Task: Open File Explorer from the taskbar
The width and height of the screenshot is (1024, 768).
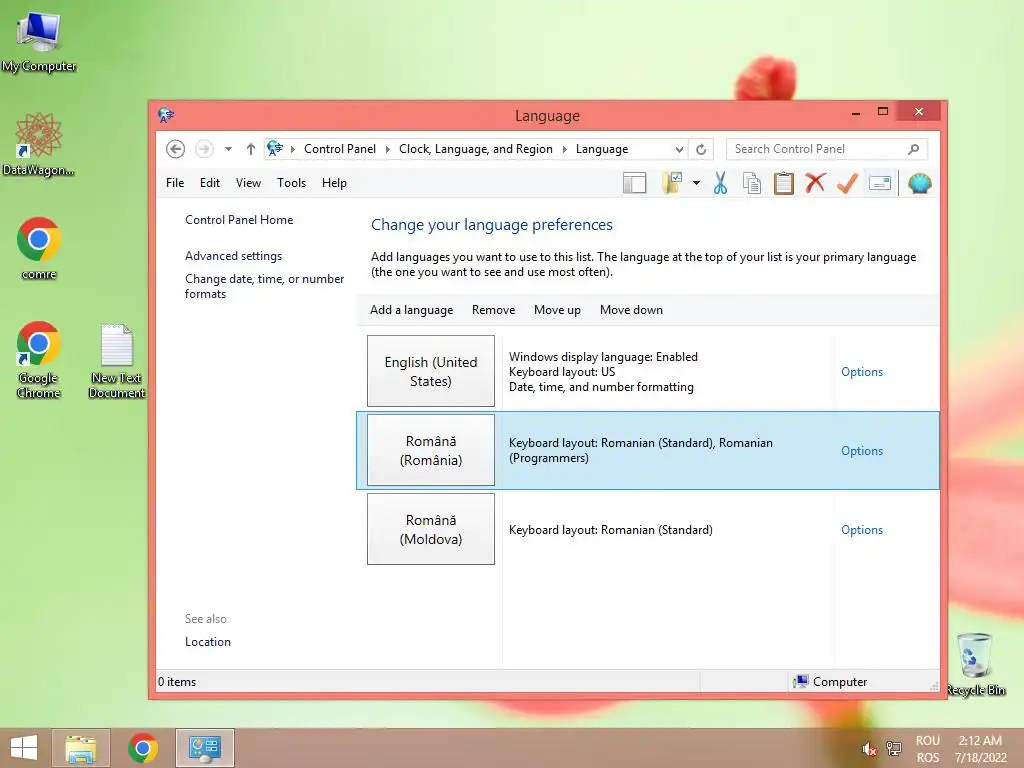Action: 80,748
